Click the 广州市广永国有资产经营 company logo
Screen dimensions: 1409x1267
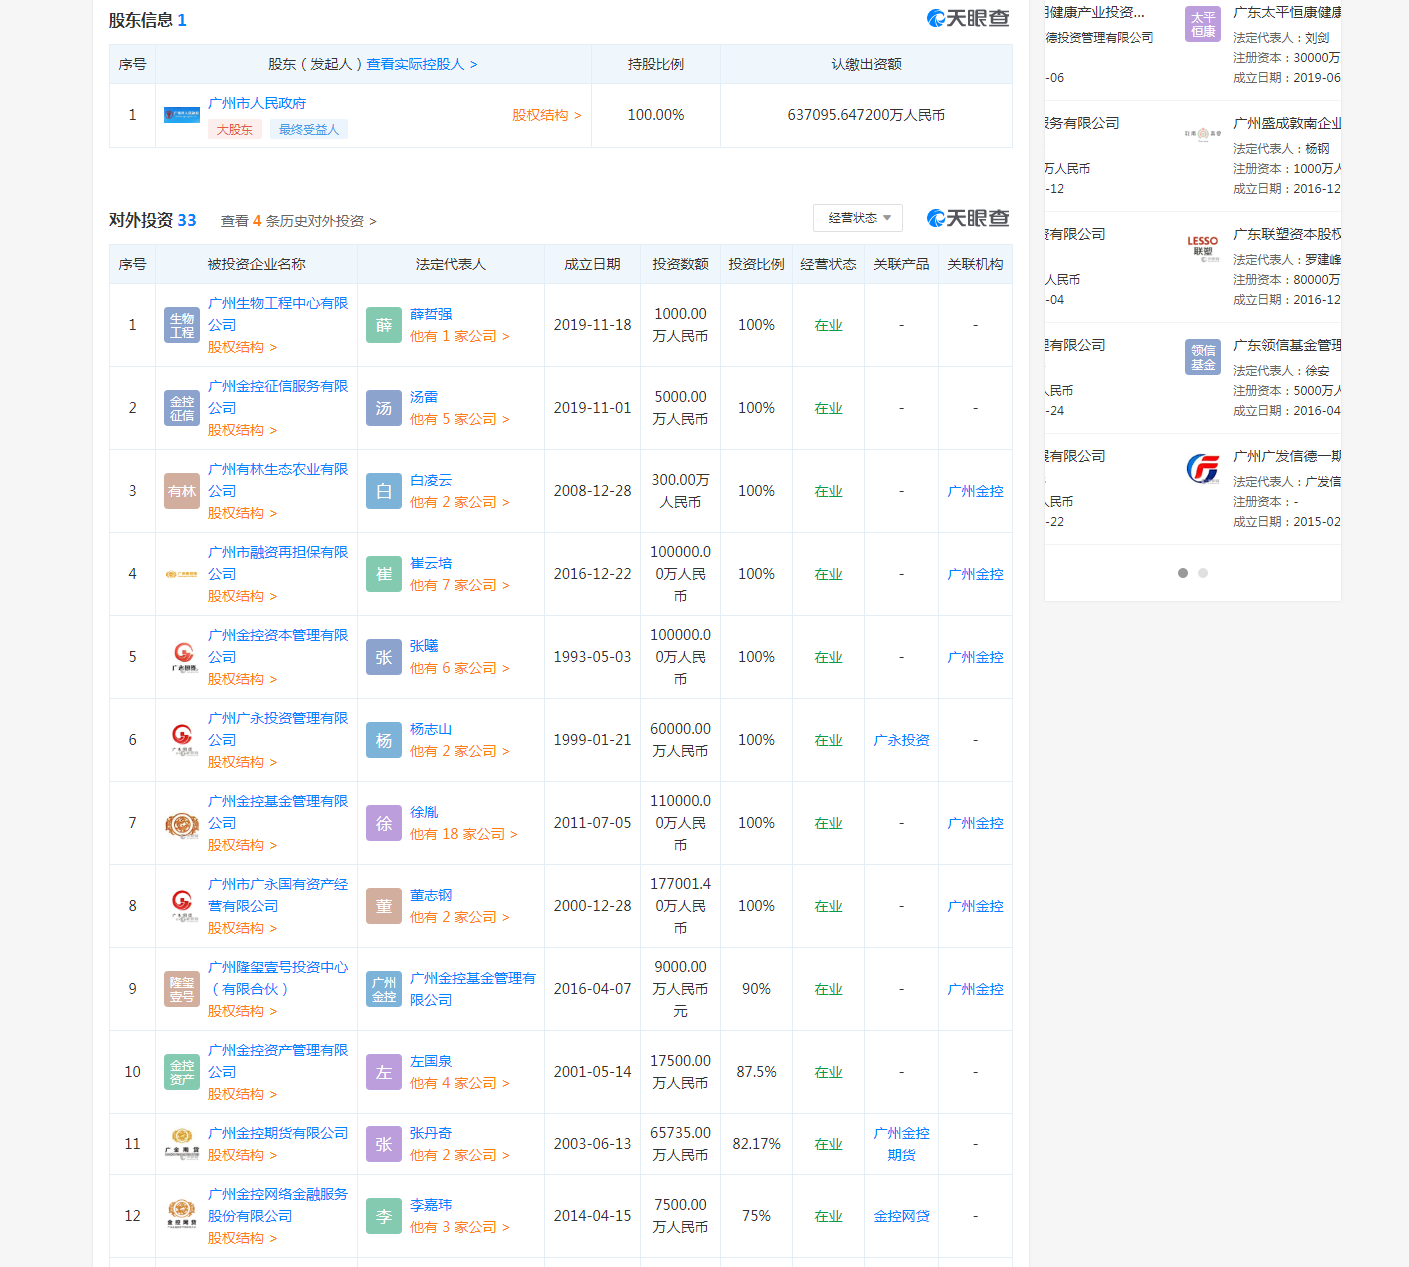pos(182,906)
